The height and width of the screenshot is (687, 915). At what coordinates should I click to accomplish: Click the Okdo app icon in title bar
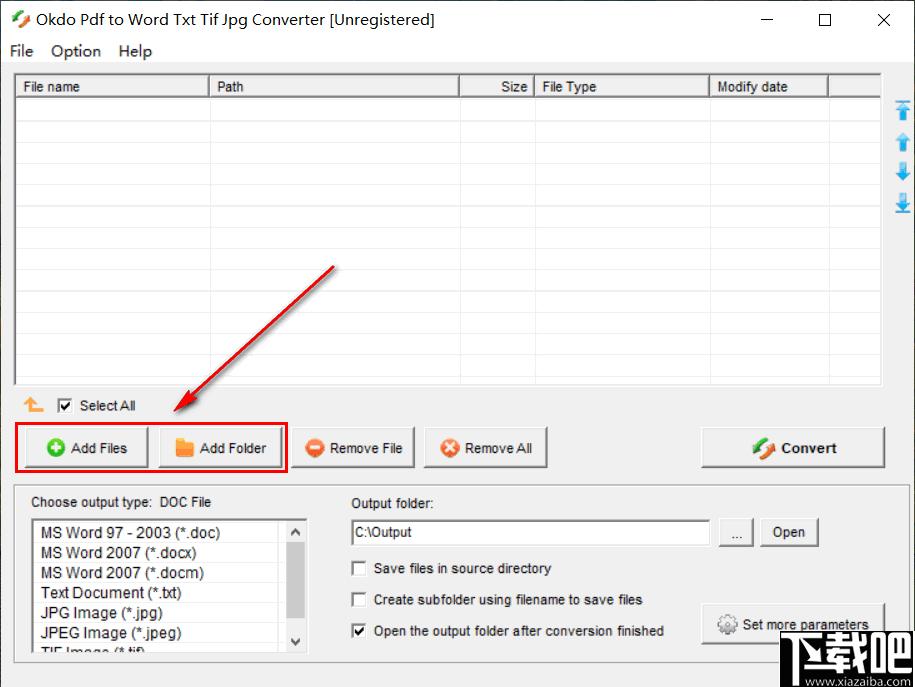click(21, 19)
